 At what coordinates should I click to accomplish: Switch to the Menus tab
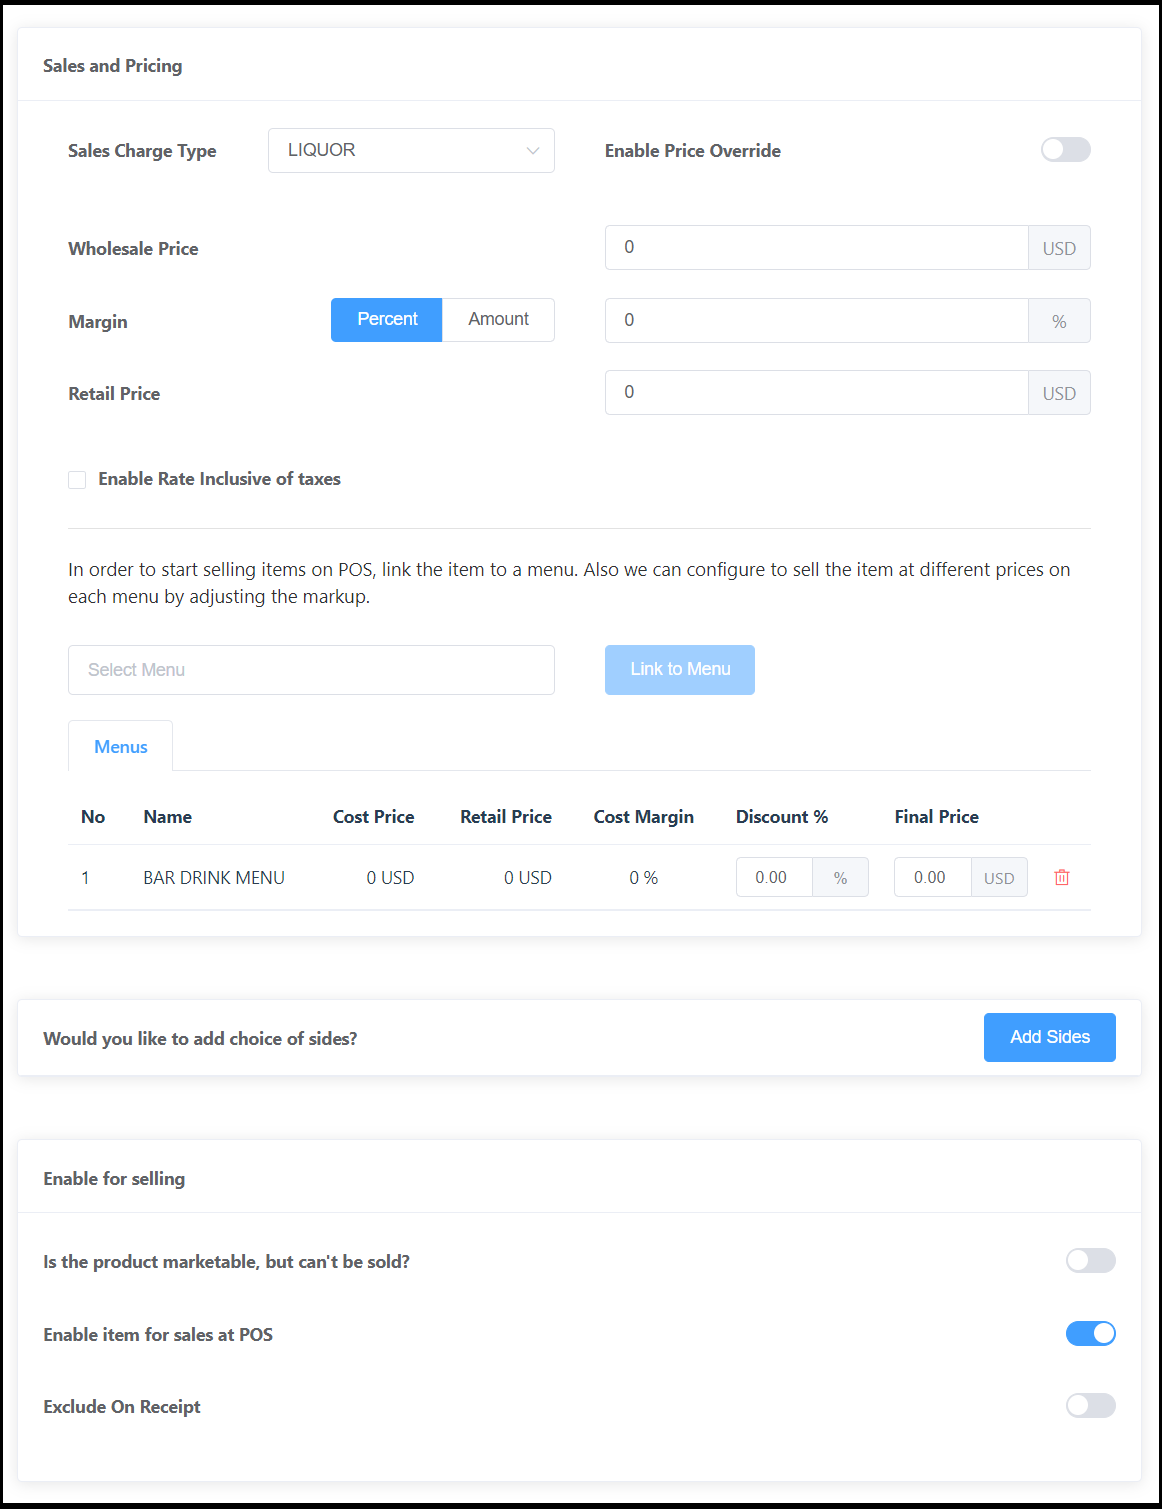pos(121,747)
